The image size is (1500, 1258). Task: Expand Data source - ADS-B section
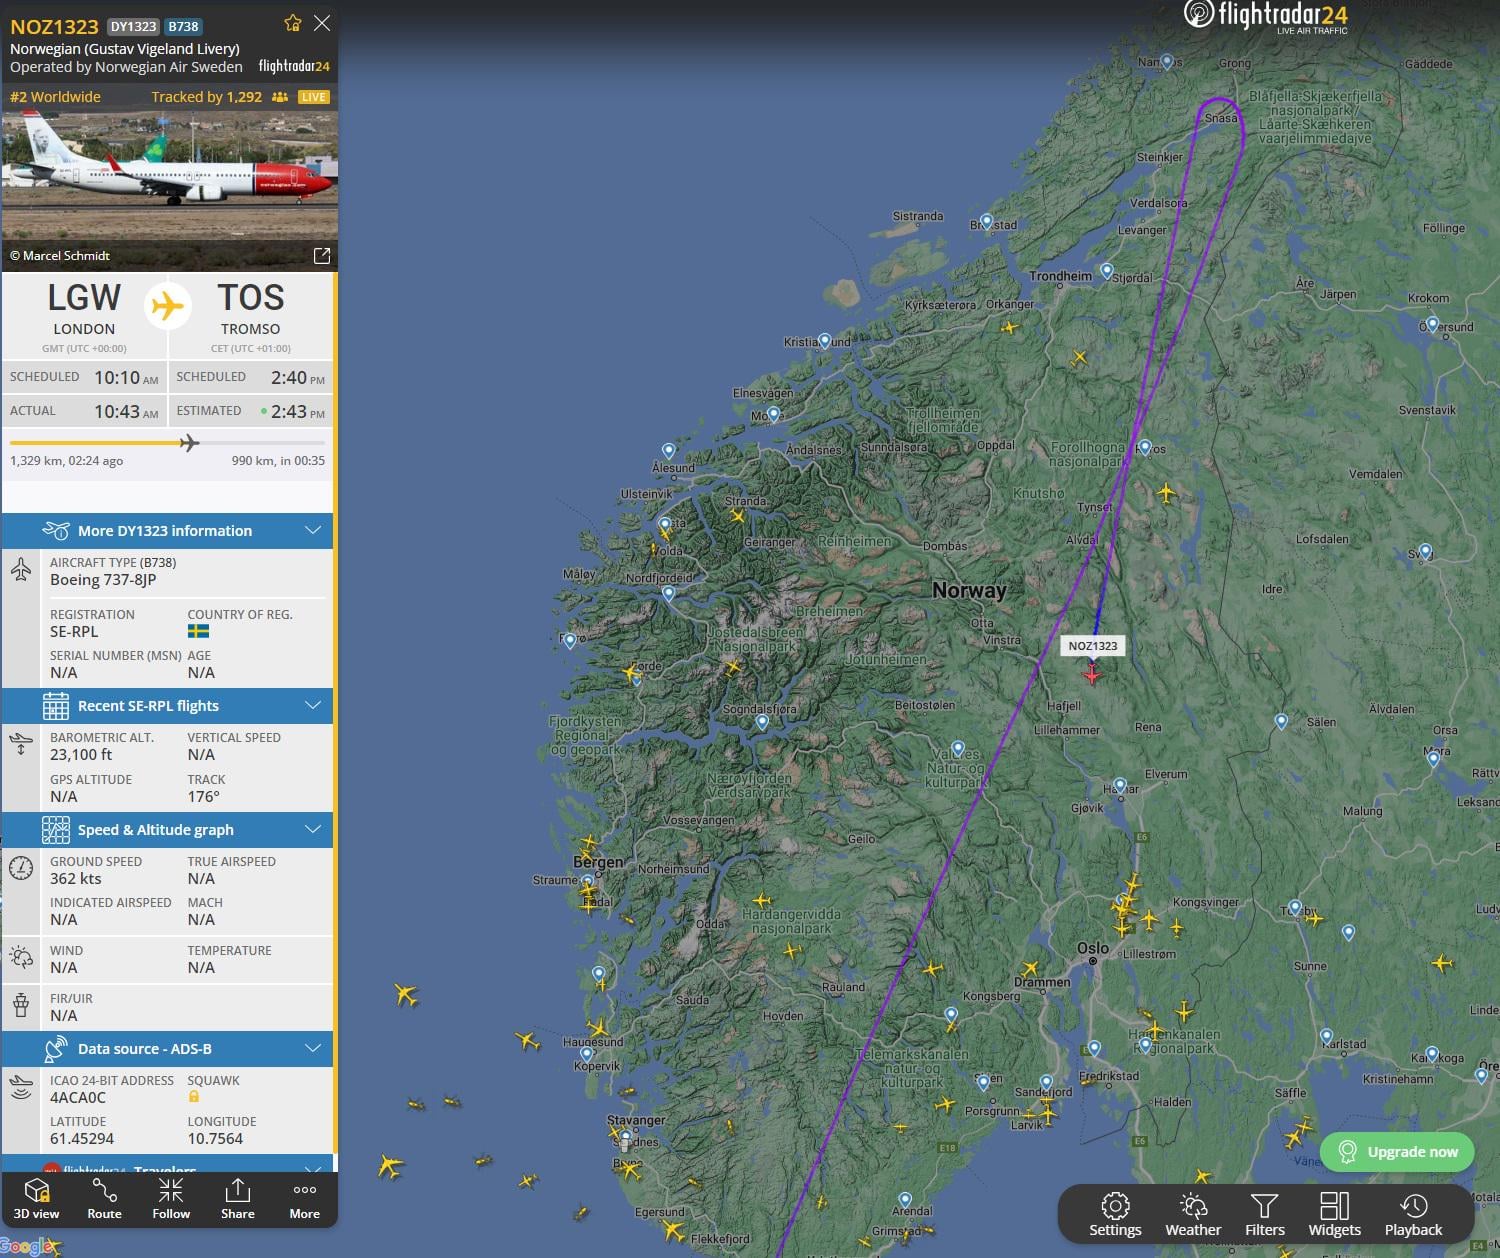[x=168, y=1049]
